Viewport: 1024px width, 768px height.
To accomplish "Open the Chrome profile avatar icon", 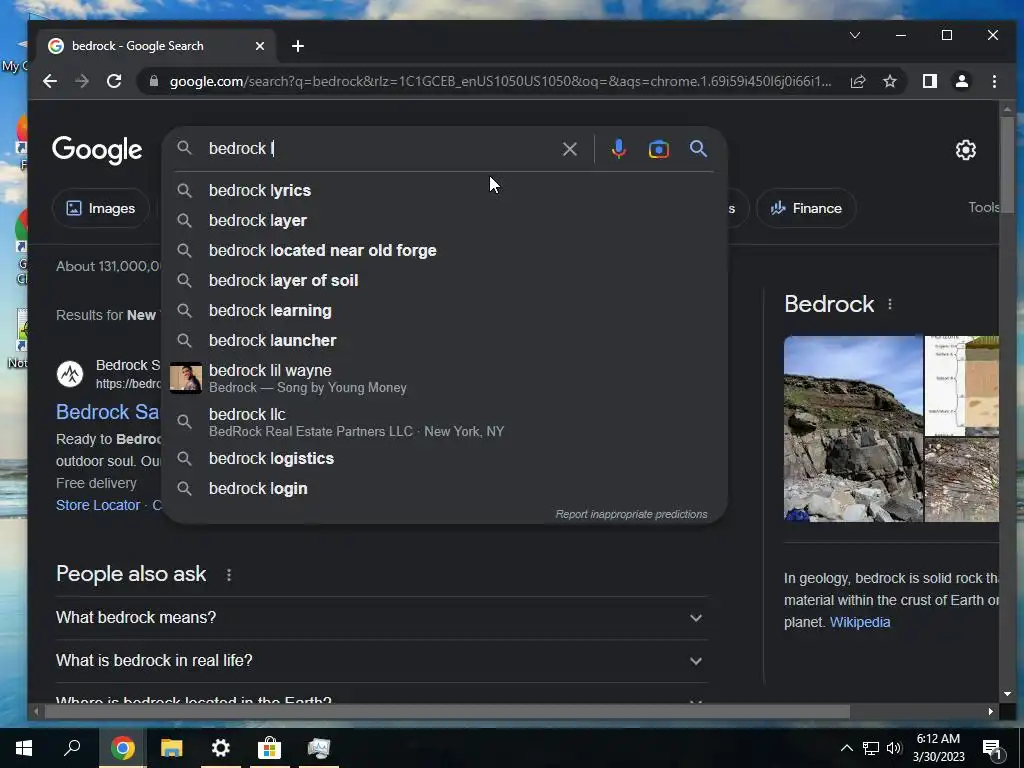I will coord(961,81).
